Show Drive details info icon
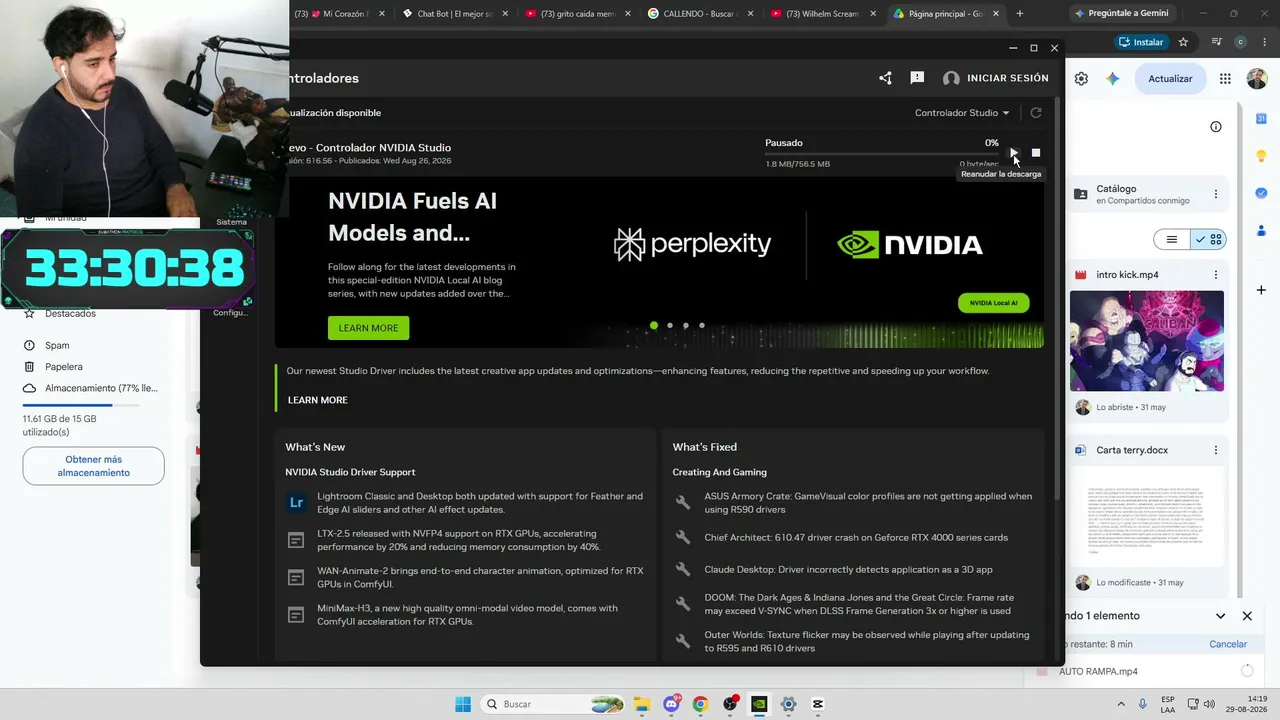 tap(1216, 127)
